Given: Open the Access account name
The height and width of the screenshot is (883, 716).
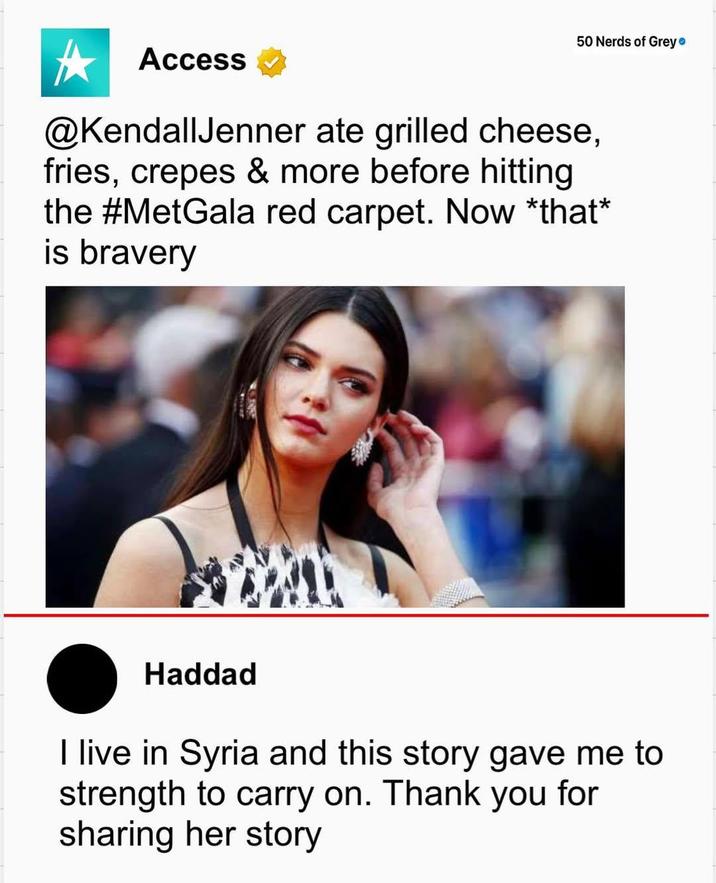Looking at the screenshot, I should 192,60.
